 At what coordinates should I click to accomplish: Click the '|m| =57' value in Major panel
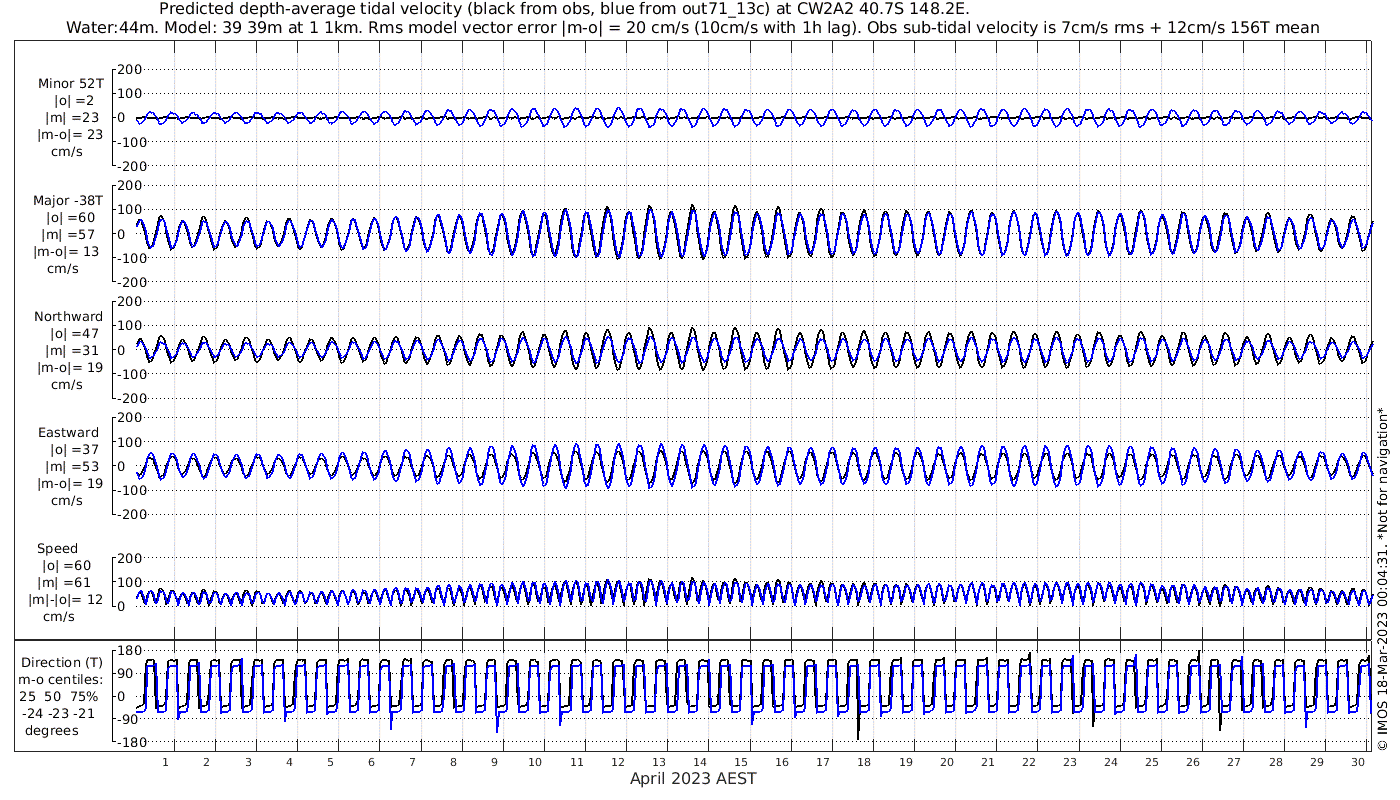(x=70, y=235)
